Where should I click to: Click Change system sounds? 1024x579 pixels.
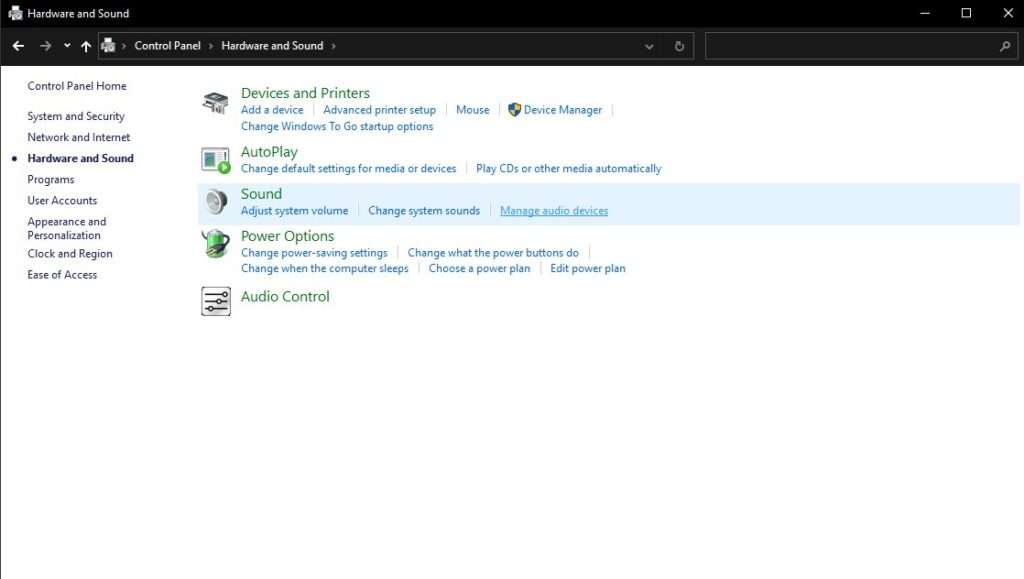(x=424, y=211)
